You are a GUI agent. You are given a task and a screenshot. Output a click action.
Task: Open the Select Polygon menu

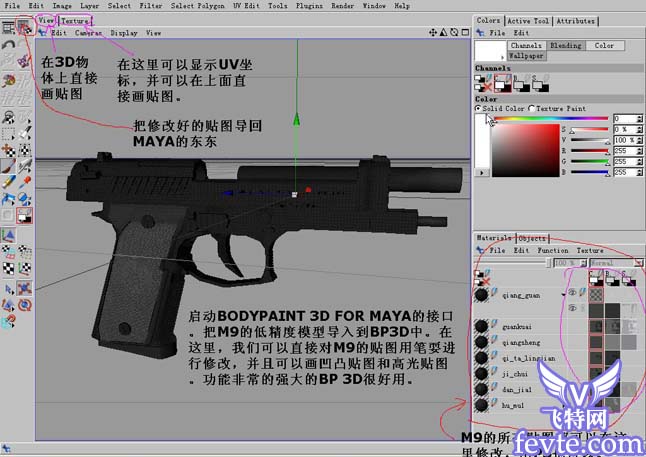click(x=197, y=6)
